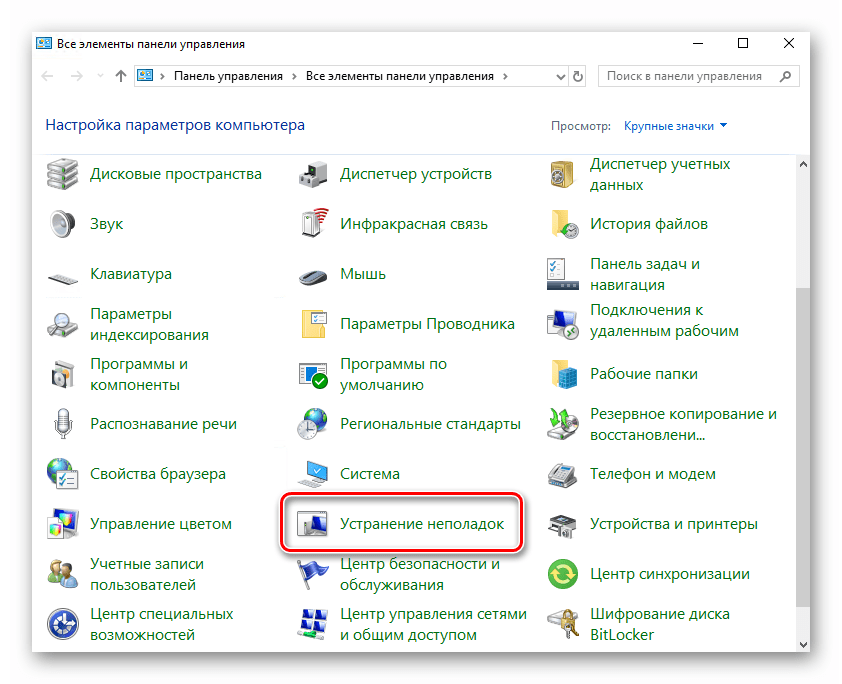Expand the recent locations arrow by navigation buttons
This screenshot has height=684, width=842.
(100, 76)
